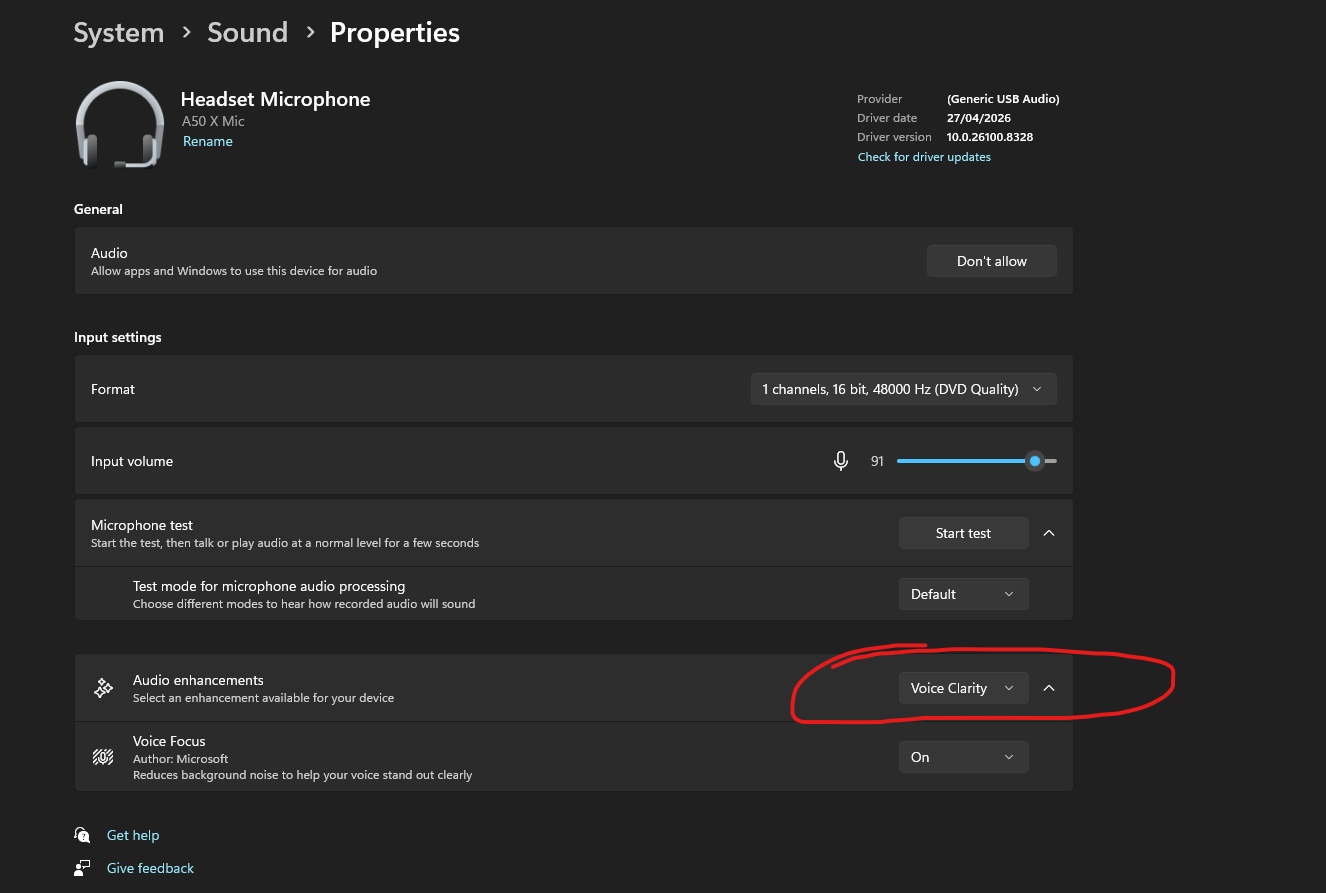This screenshot has width=1326, height=893.
Task: Click the Give feedback icon
Action: tap(82, 868)
